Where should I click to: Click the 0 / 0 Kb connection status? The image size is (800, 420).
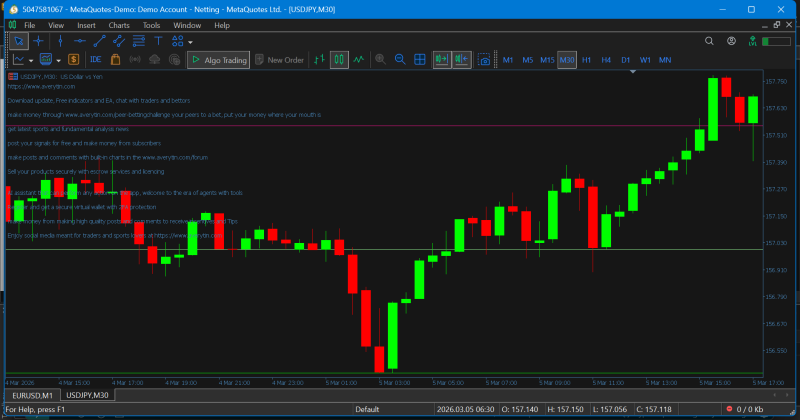pos(745,409)
